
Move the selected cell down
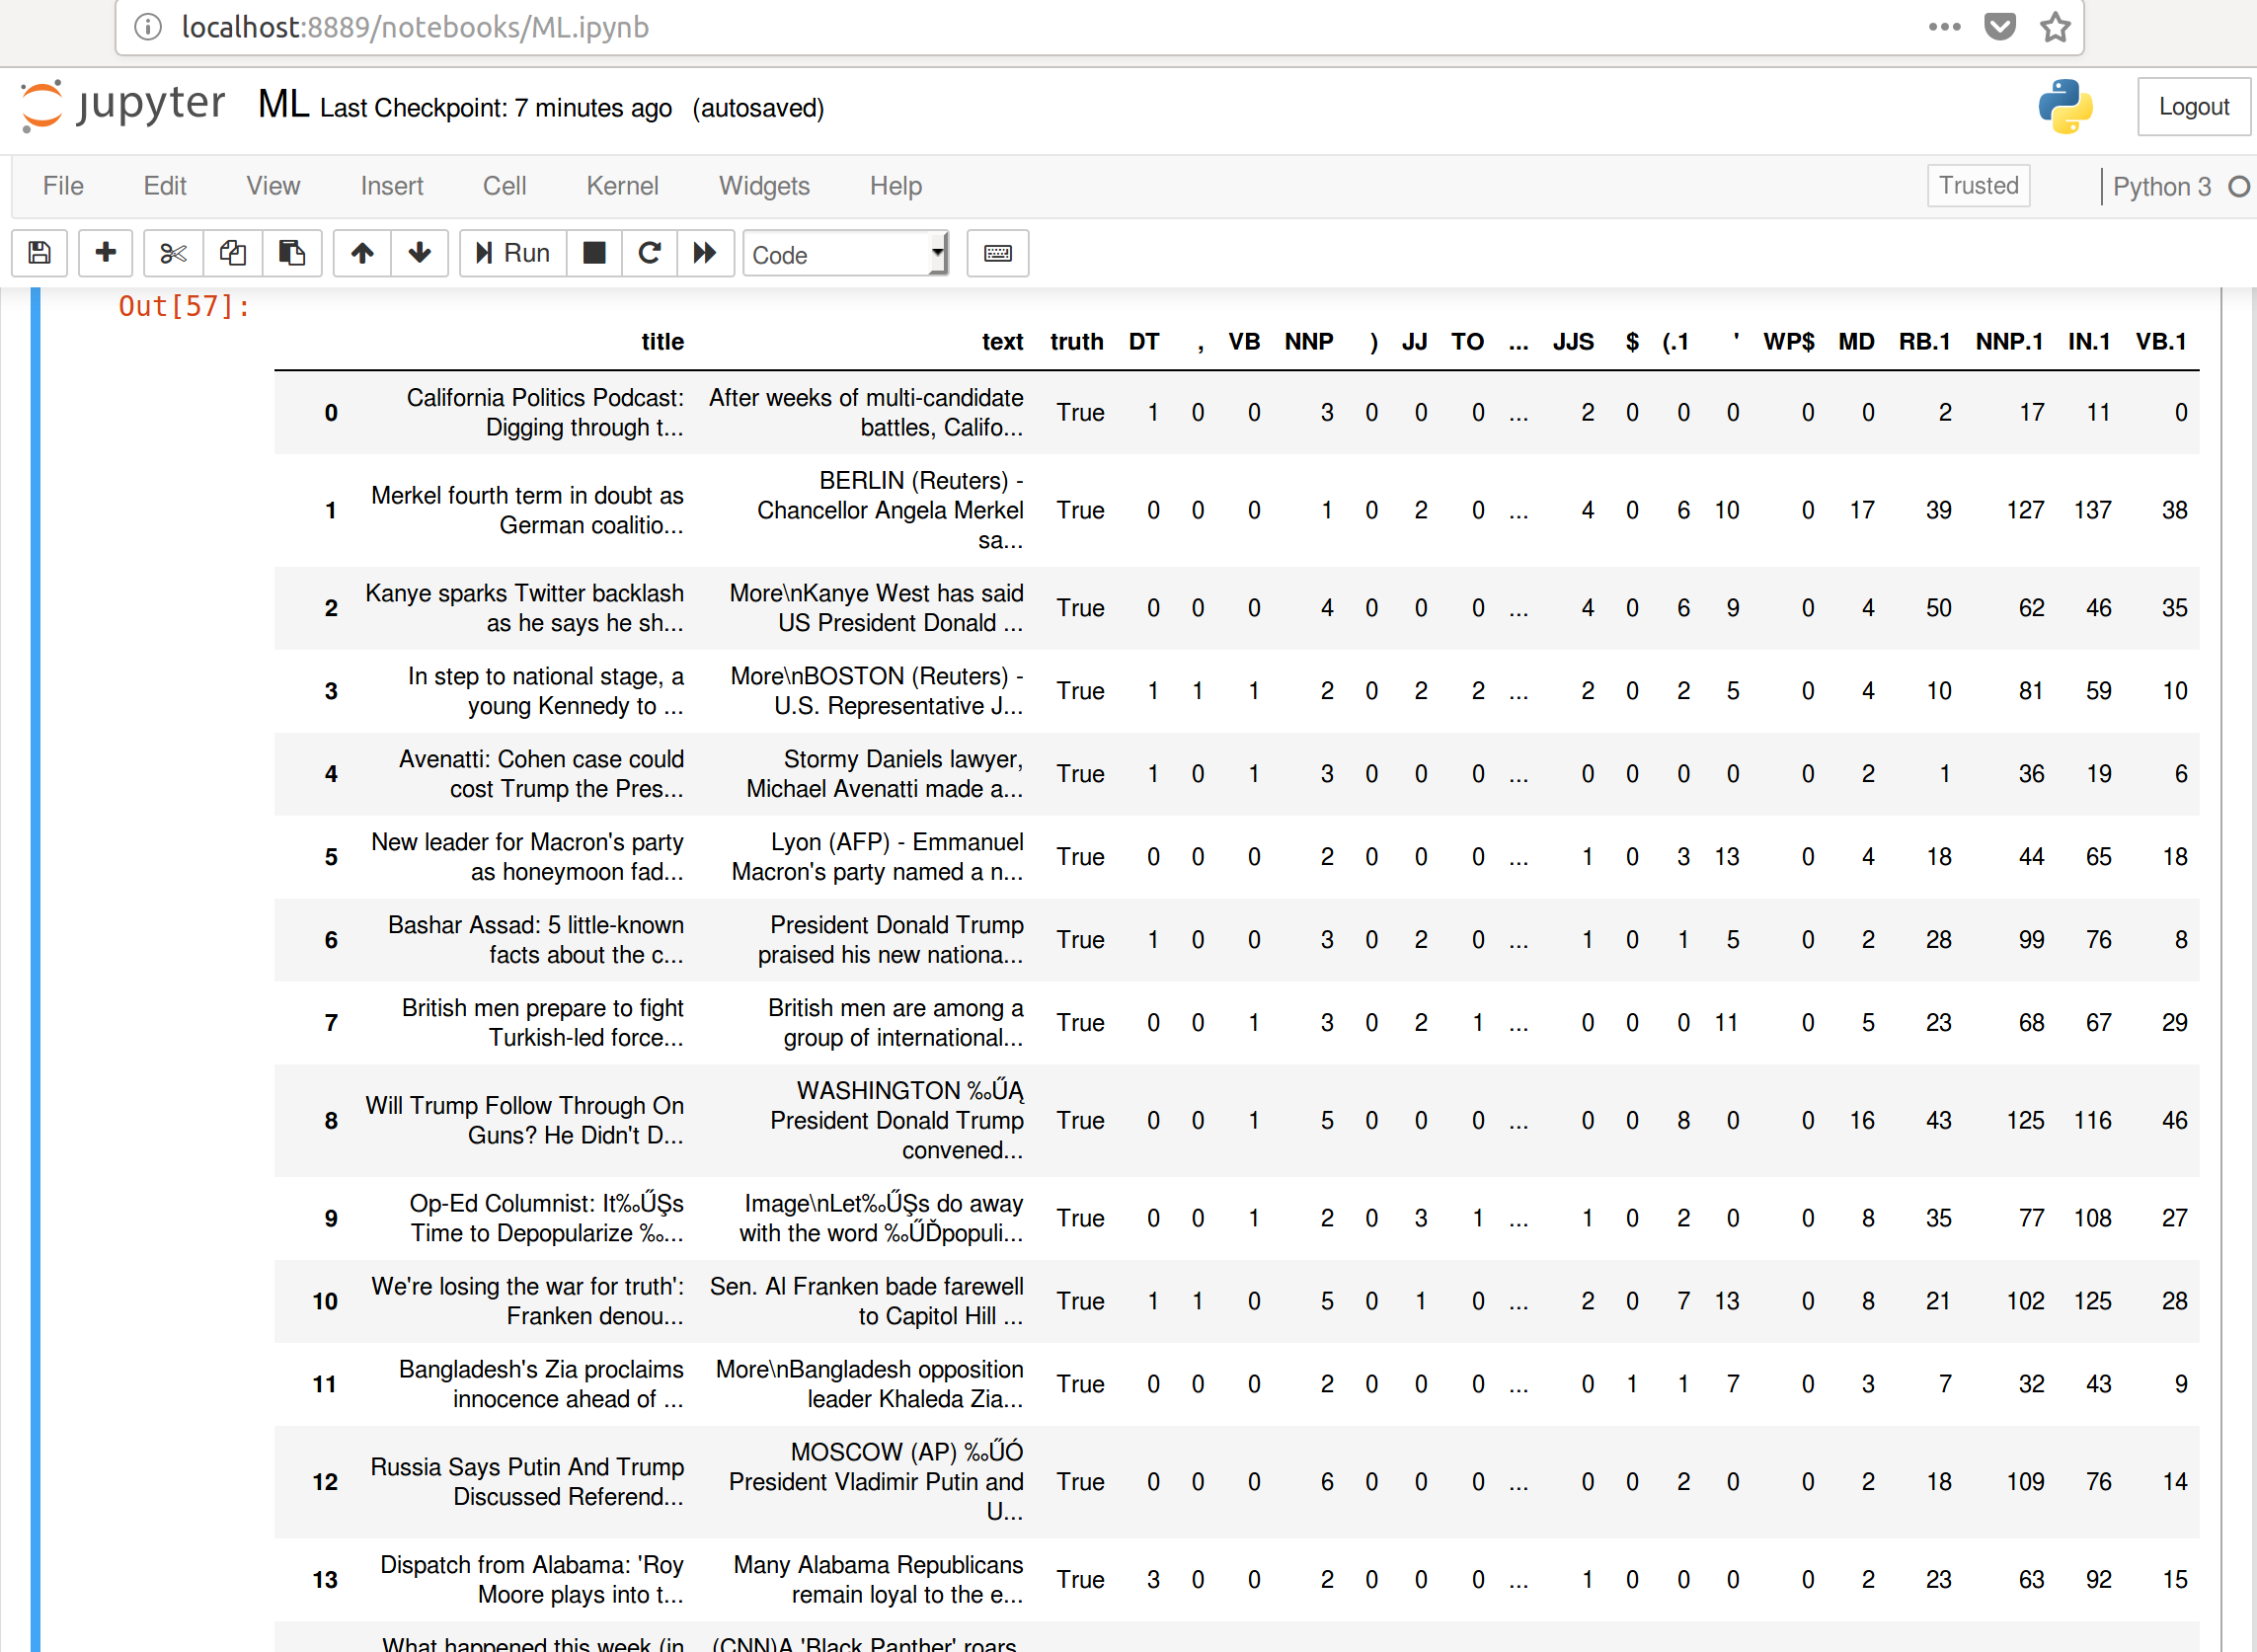(x=420, y=253)
